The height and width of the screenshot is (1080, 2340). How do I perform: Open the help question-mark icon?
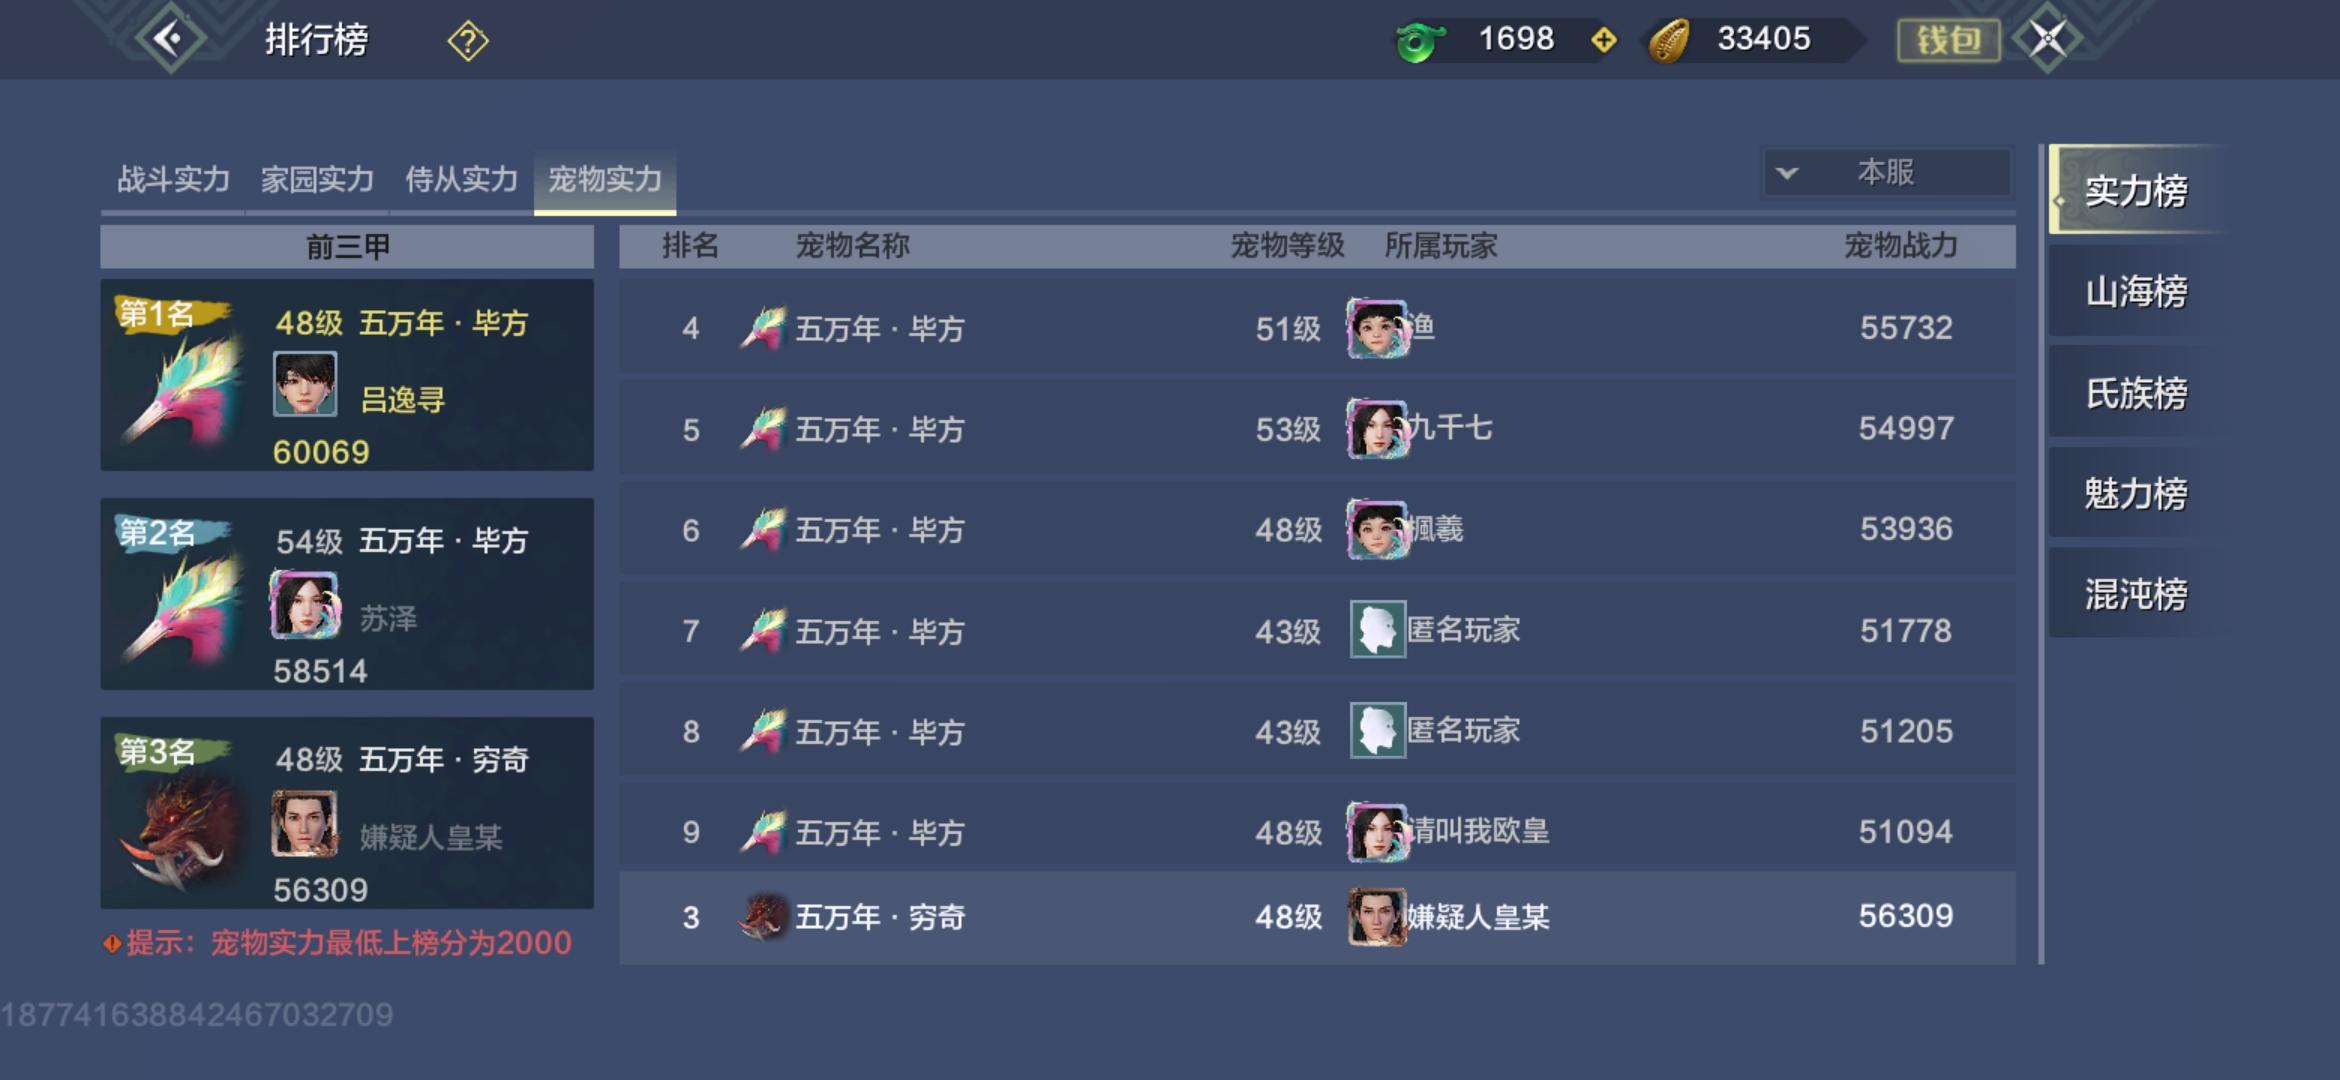pyautogui.click(x=468, y=41)
